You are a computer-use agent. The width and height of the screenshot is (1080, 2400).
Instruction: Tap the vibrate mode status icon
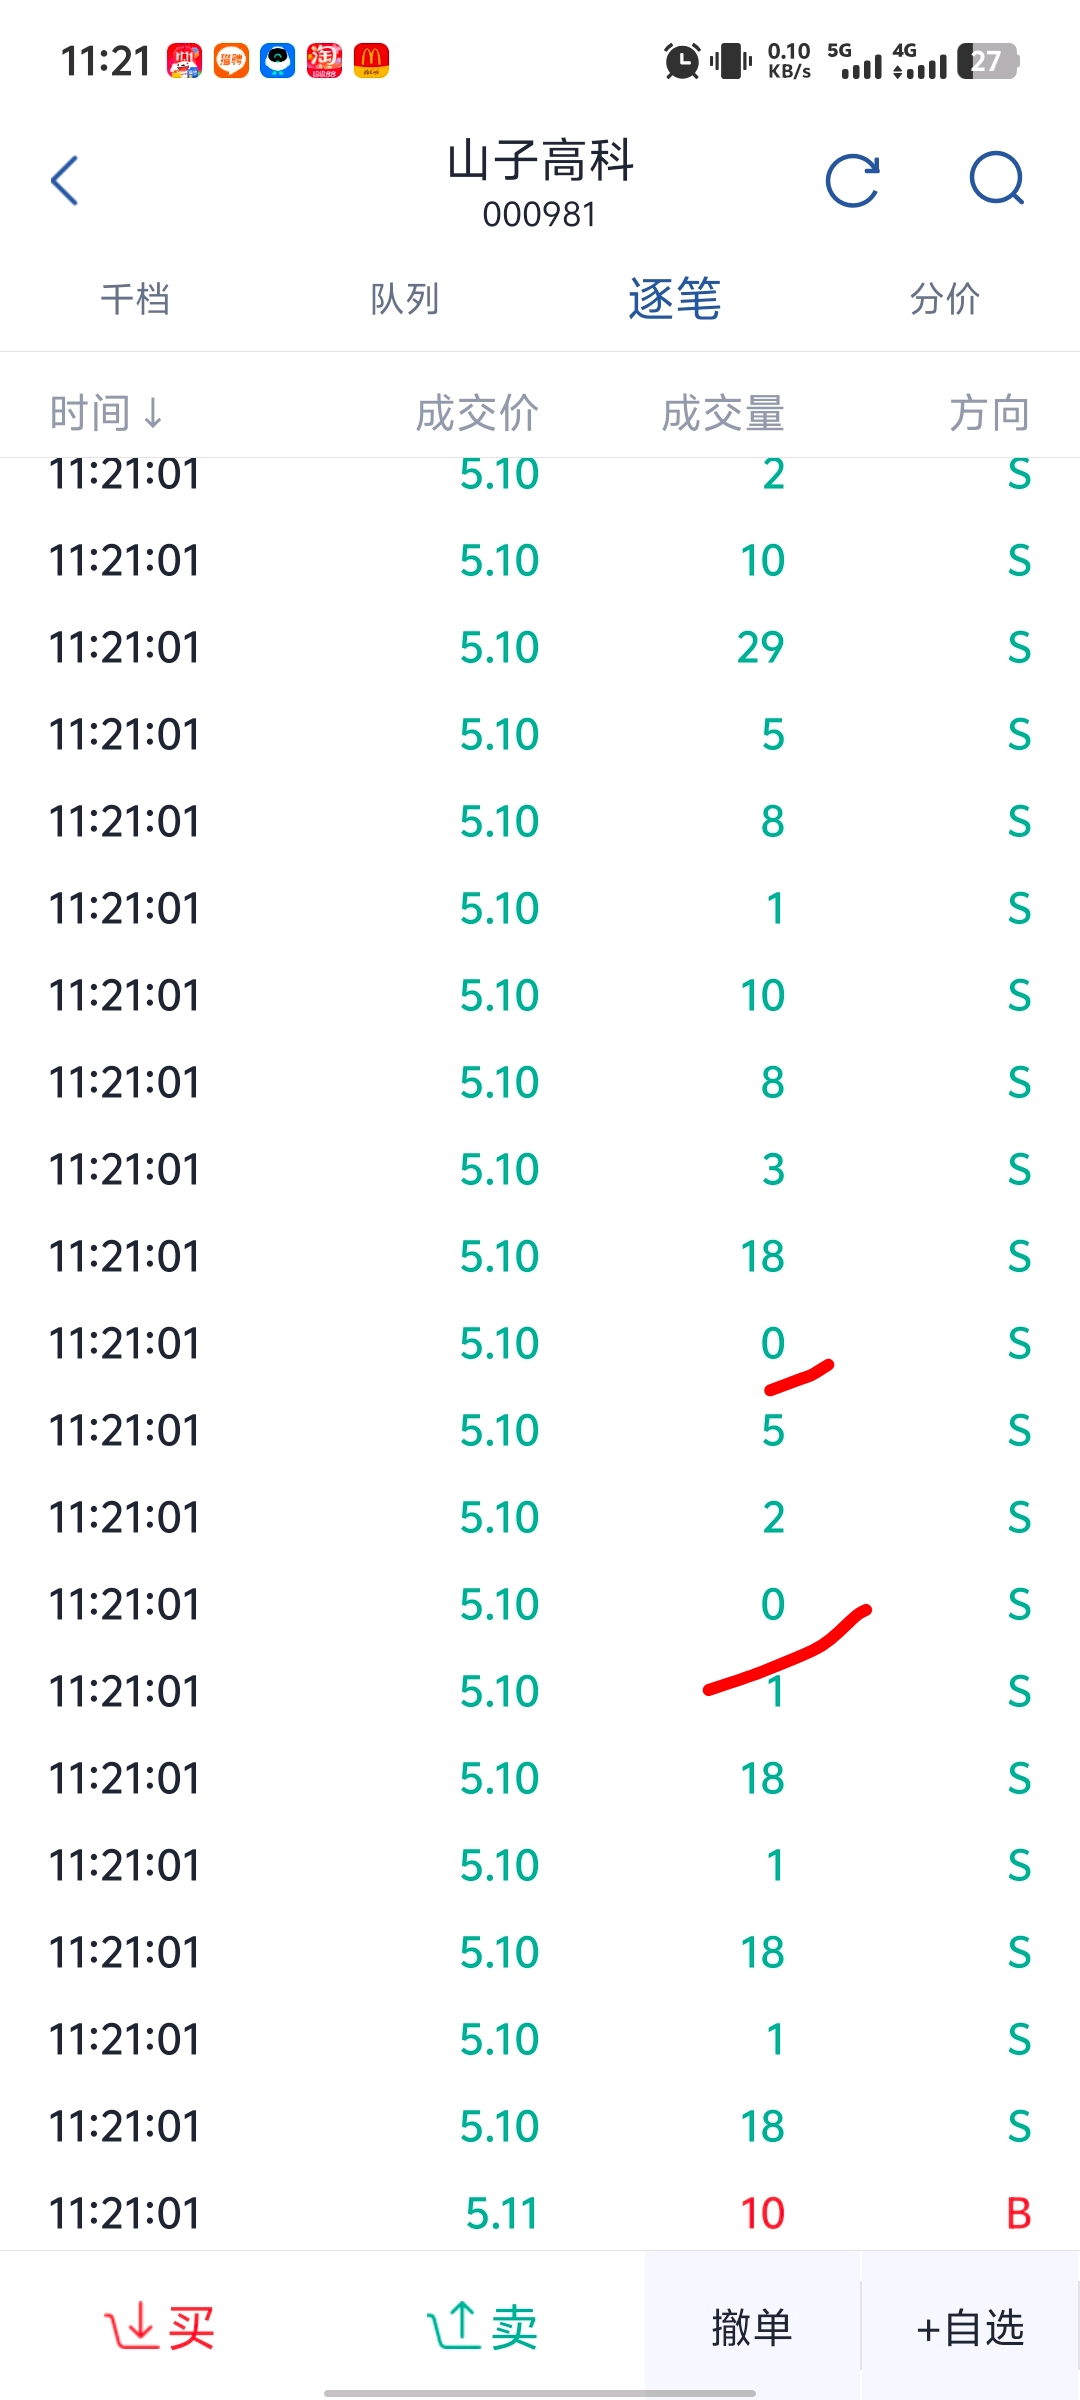[x=731, y=61]
